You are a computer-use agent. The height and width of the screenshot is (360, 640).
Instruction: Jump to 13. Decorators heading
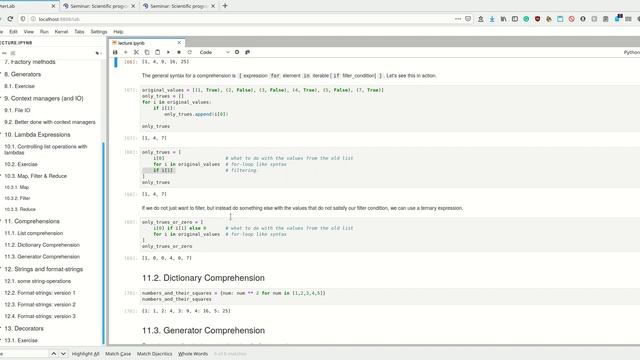[x=24, y=329]
